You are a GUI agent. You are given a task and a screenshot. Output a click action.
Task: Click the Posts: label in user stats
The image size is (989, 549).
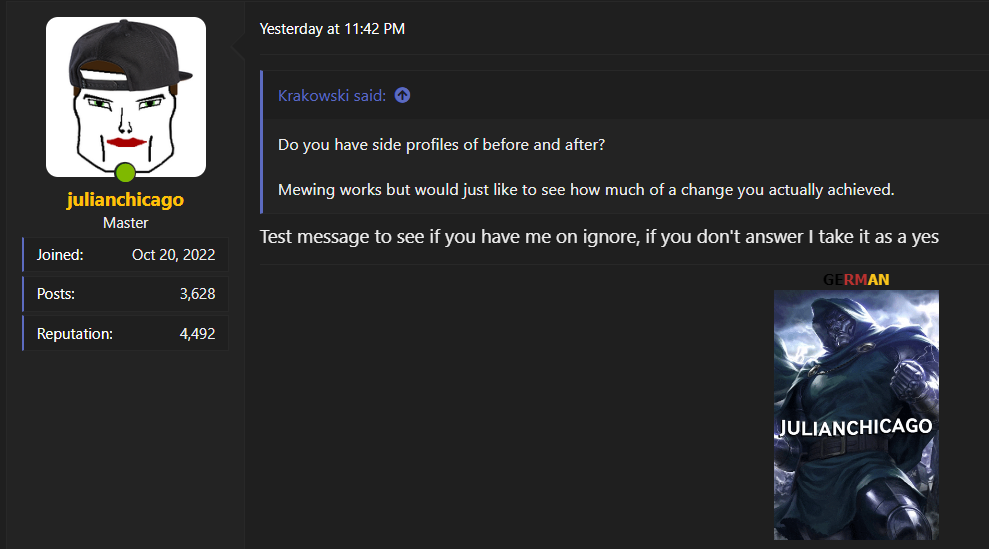tap(56, 294)
